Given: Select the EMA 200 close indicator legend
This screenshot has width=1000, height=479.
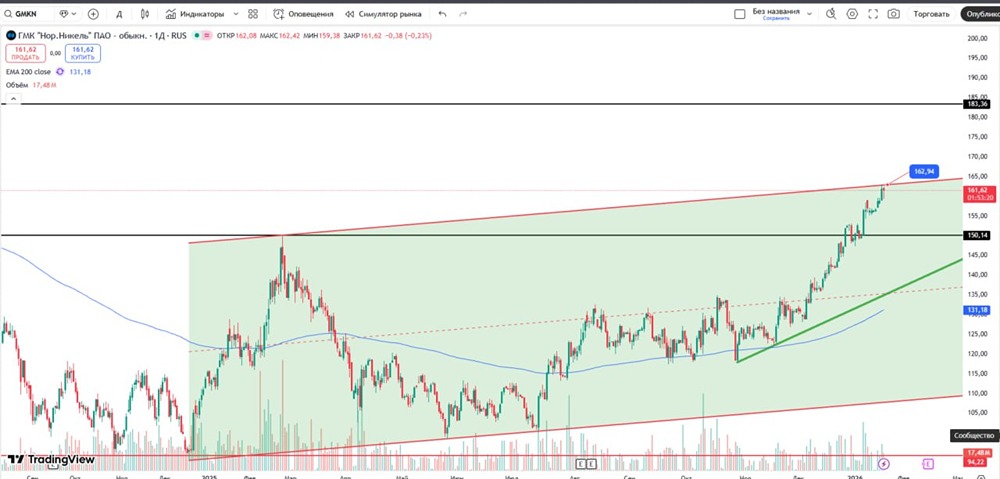Looking at the screenshot, I should click(x=29, y=72).
